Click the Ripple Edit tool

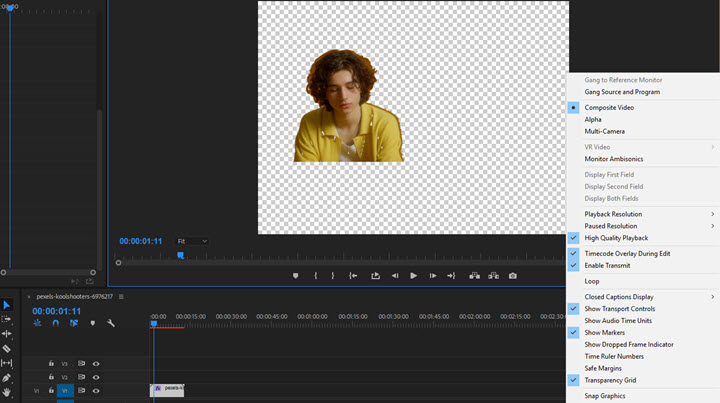7,334
